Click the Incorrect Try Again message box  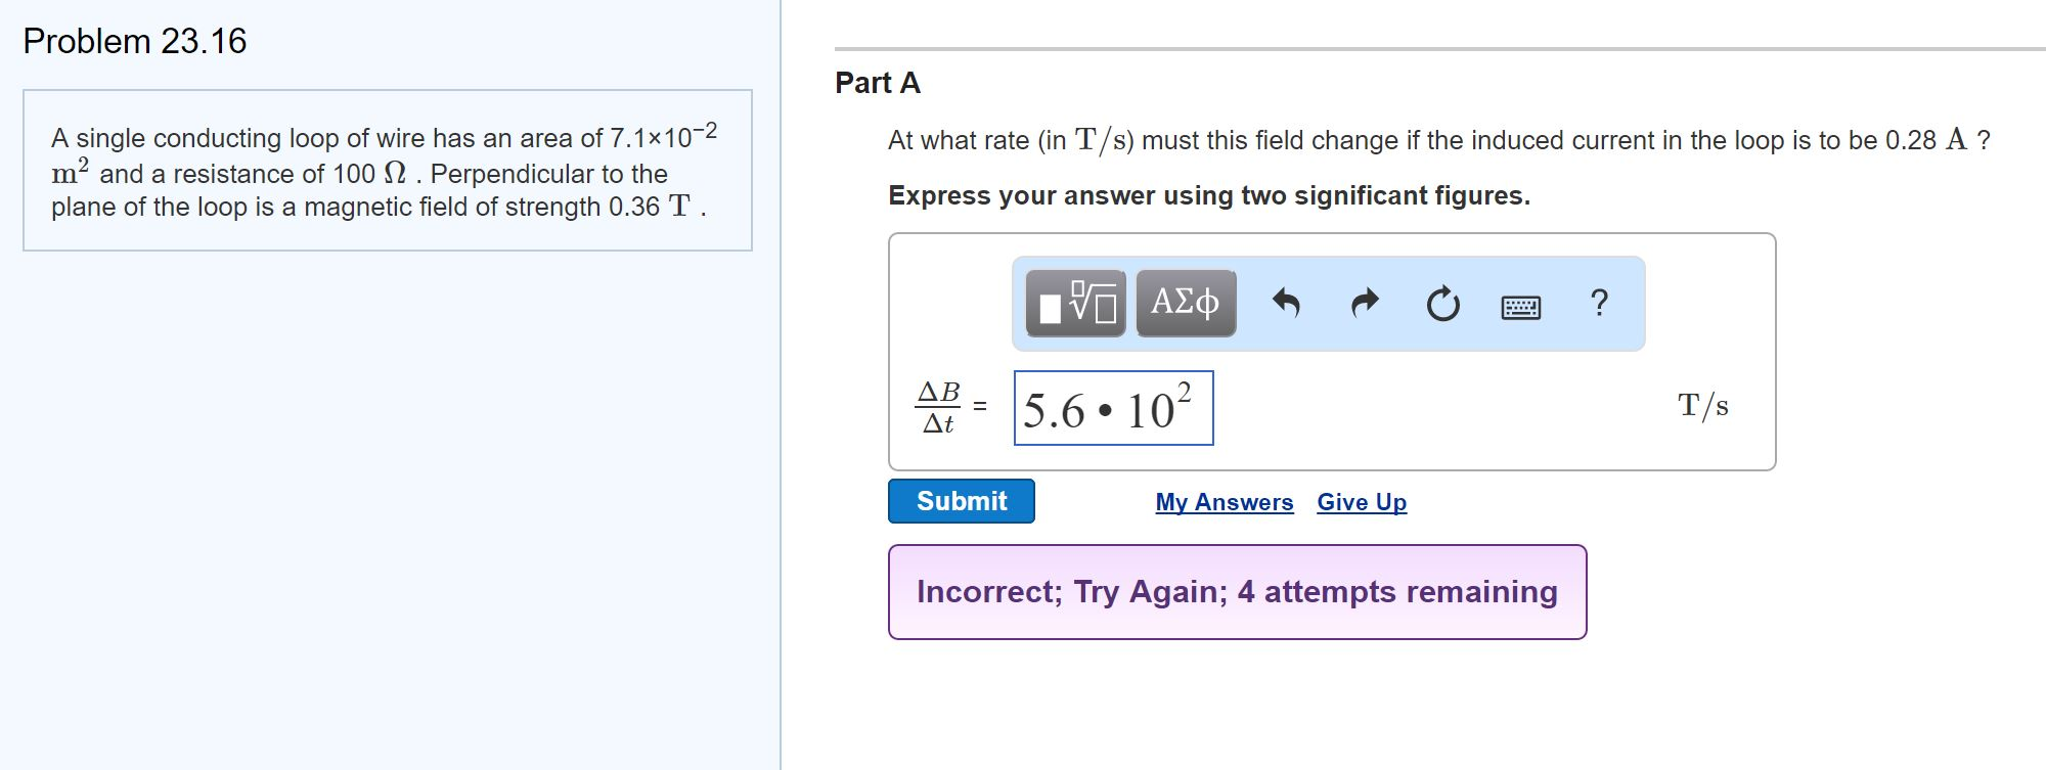pos(1237,591)
